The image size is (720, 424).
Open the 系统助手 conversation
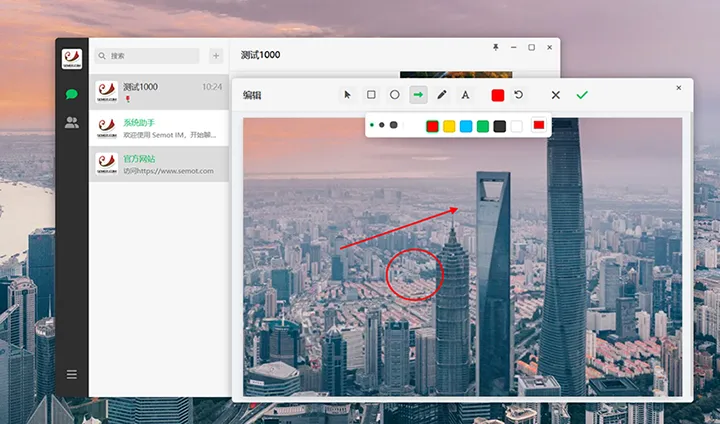159,128
